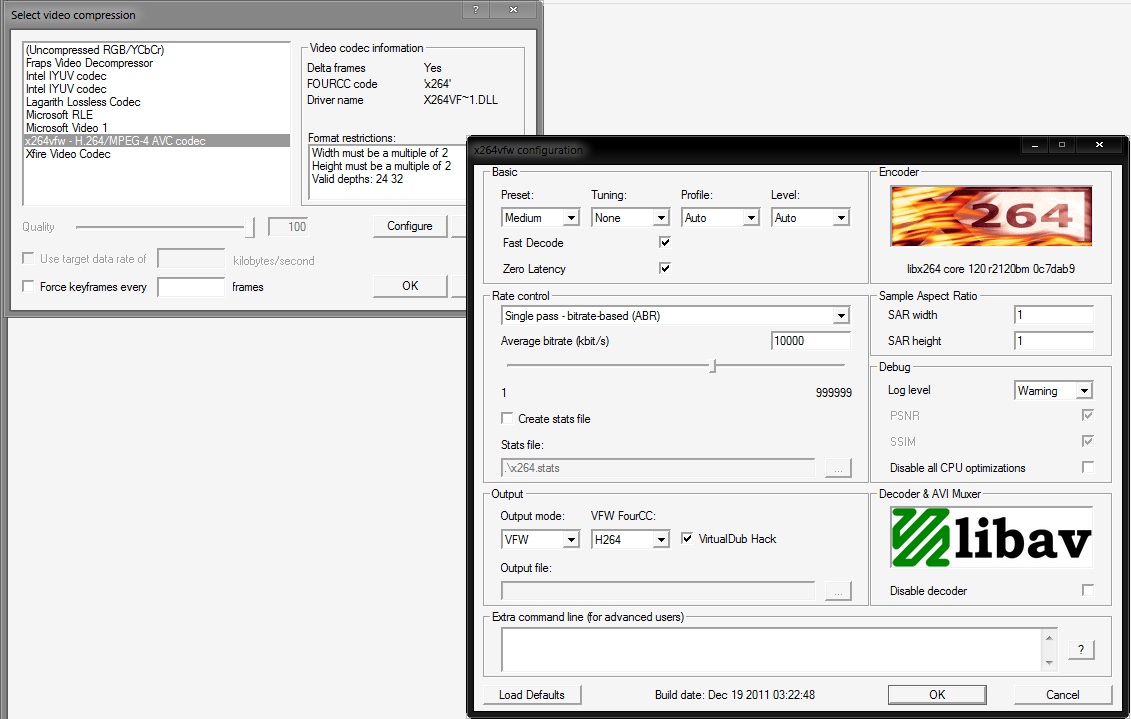Minimize the x264vfw configuration window
The width and height of the screenshot is (1131, 719).
point(1035,145)
